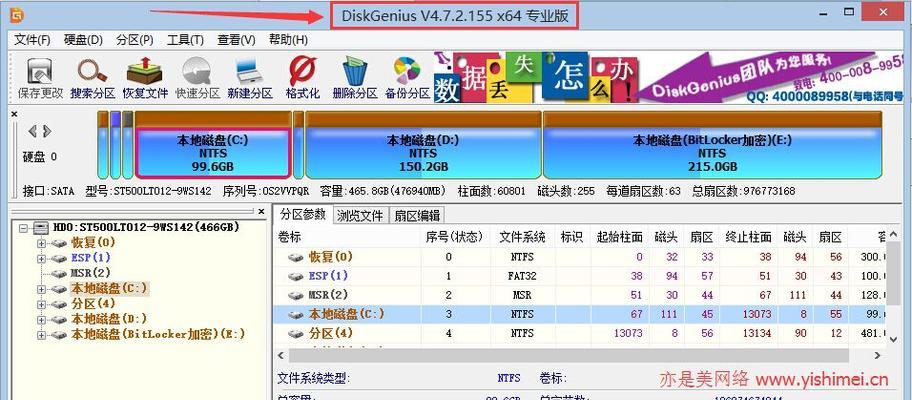
Task: Open the 工具(T) menu
Action: point(185,40)
